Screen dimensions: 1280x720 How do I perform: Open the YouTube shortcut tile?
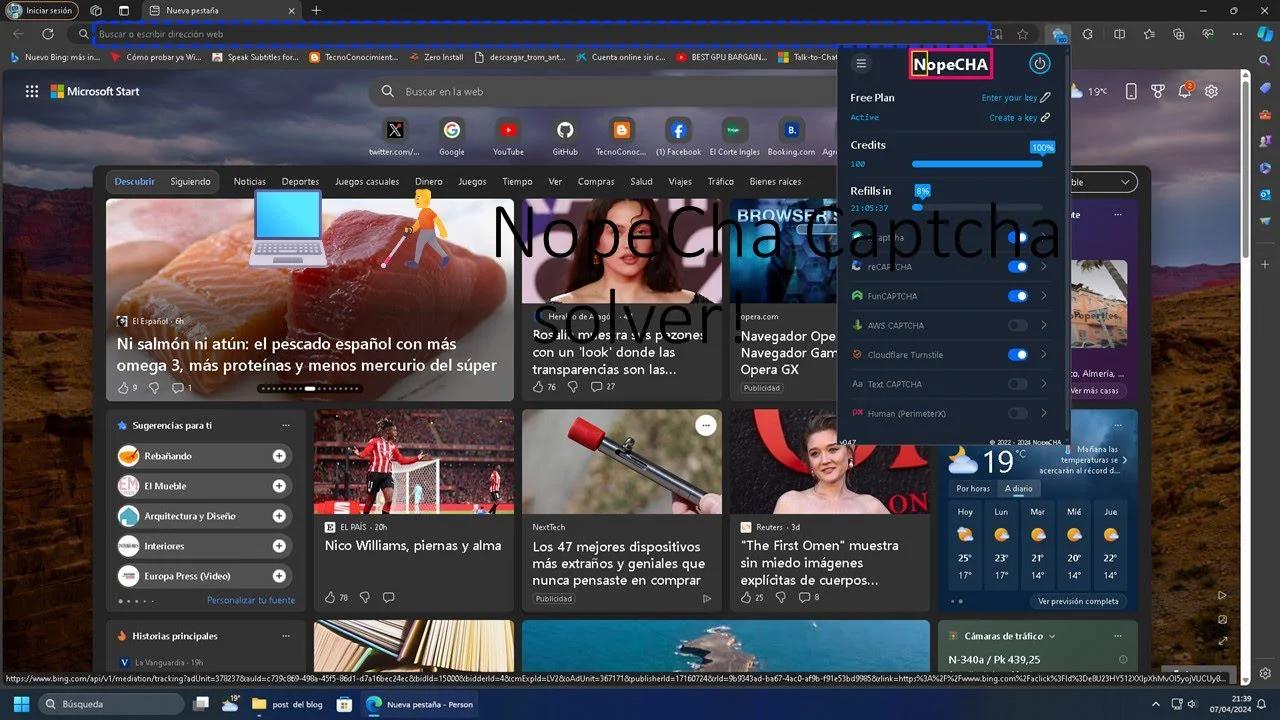coord(508,130)
